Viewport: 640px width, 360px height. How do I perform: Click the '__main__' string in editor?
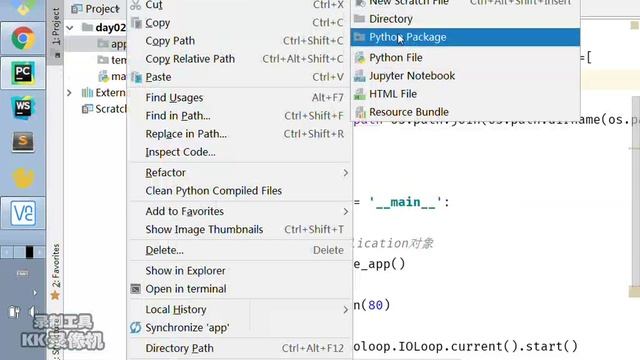click(x=406, y=202)
